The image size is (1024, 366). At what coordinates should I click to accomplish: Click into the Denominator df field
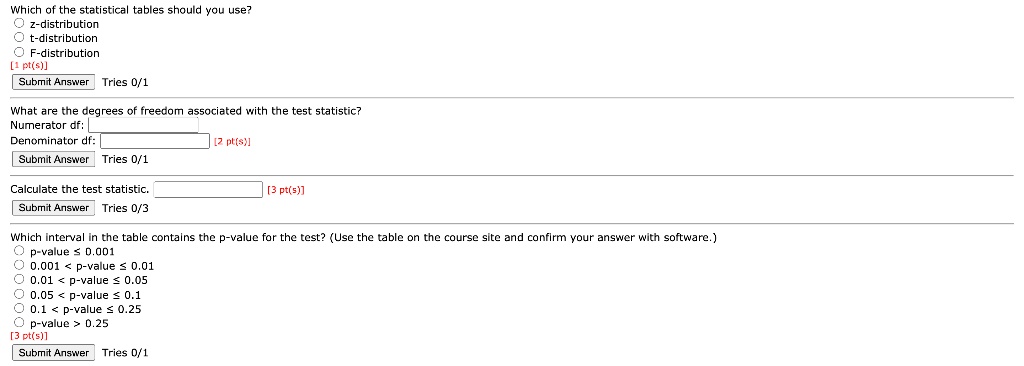coord(155,141)
